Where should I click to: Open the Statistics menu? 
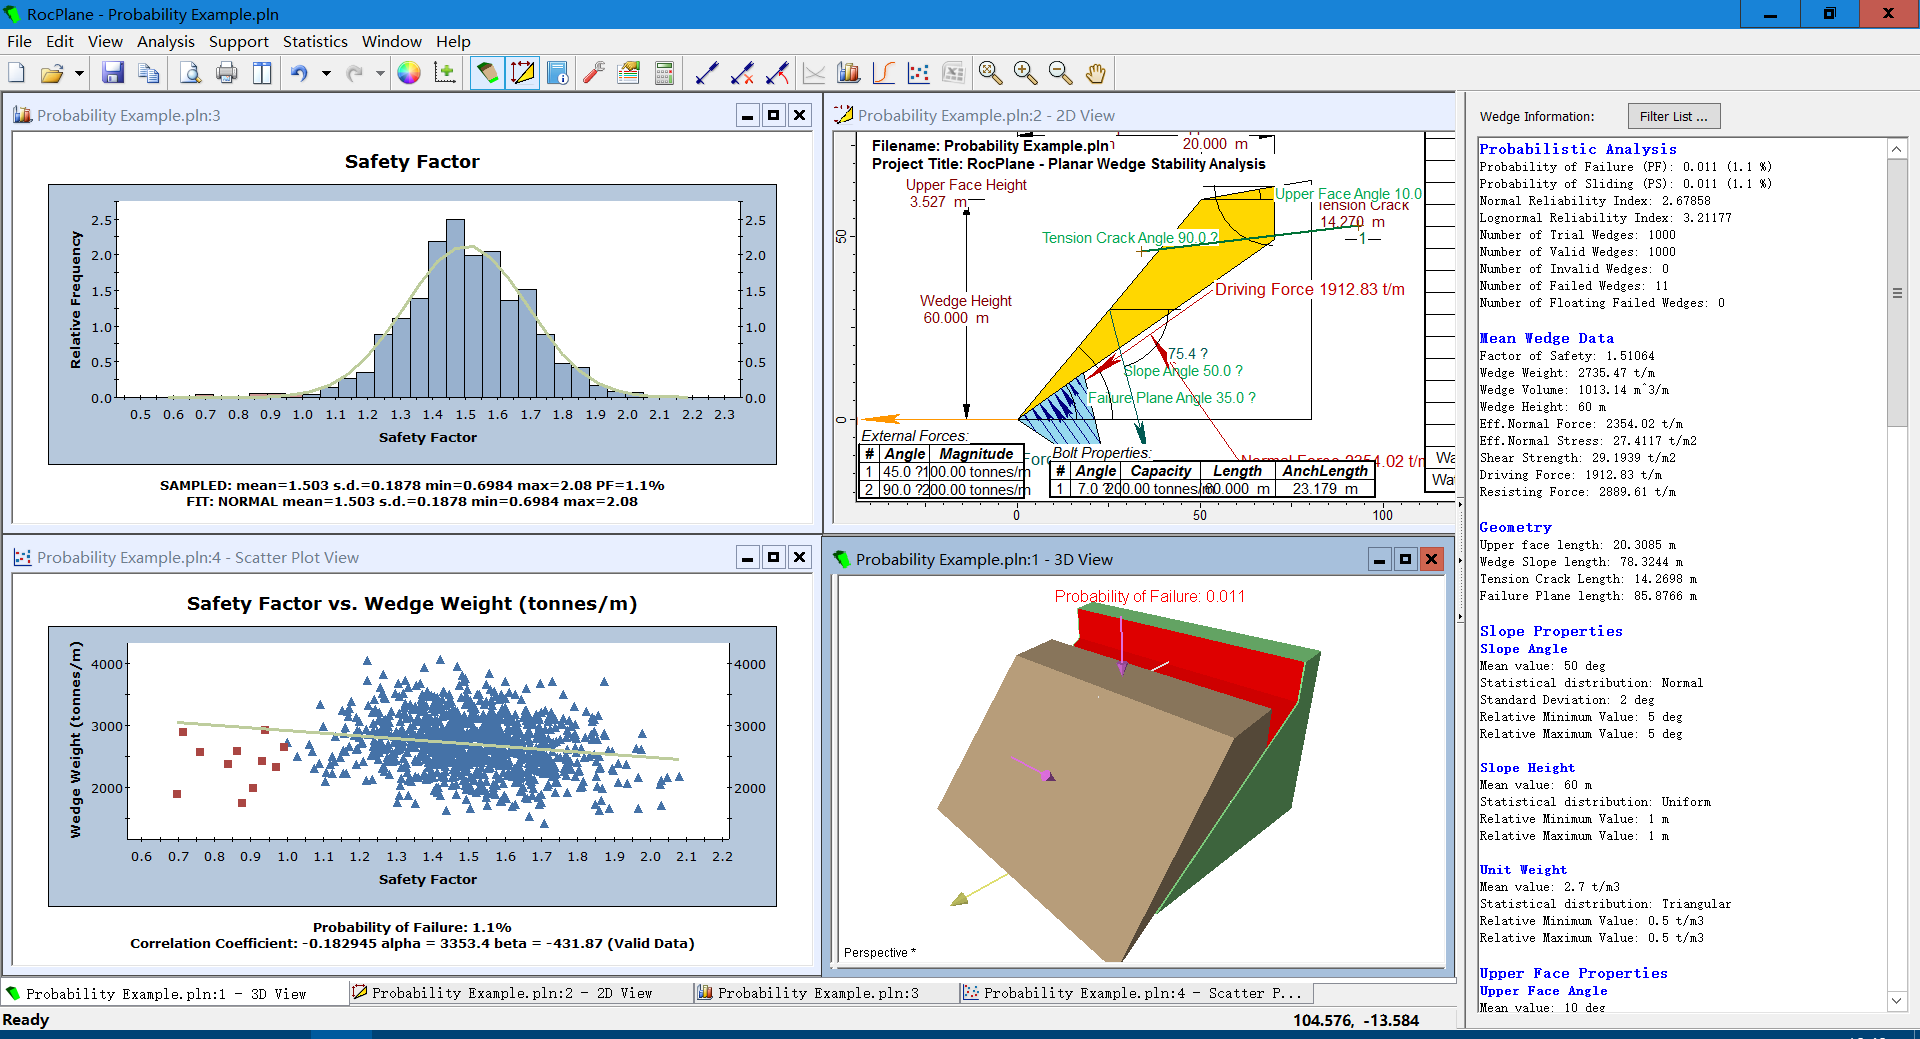tap(315, 41)
